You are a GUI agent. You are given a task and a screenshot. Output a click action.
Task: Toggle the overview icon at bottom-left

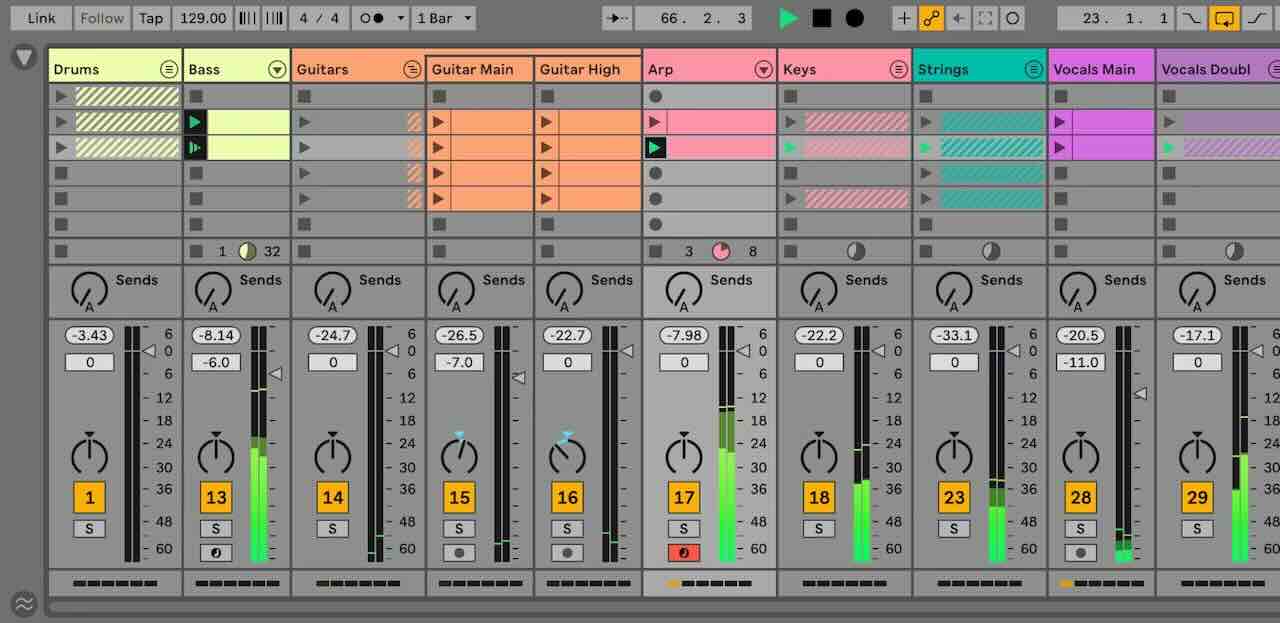pos(24,603)
